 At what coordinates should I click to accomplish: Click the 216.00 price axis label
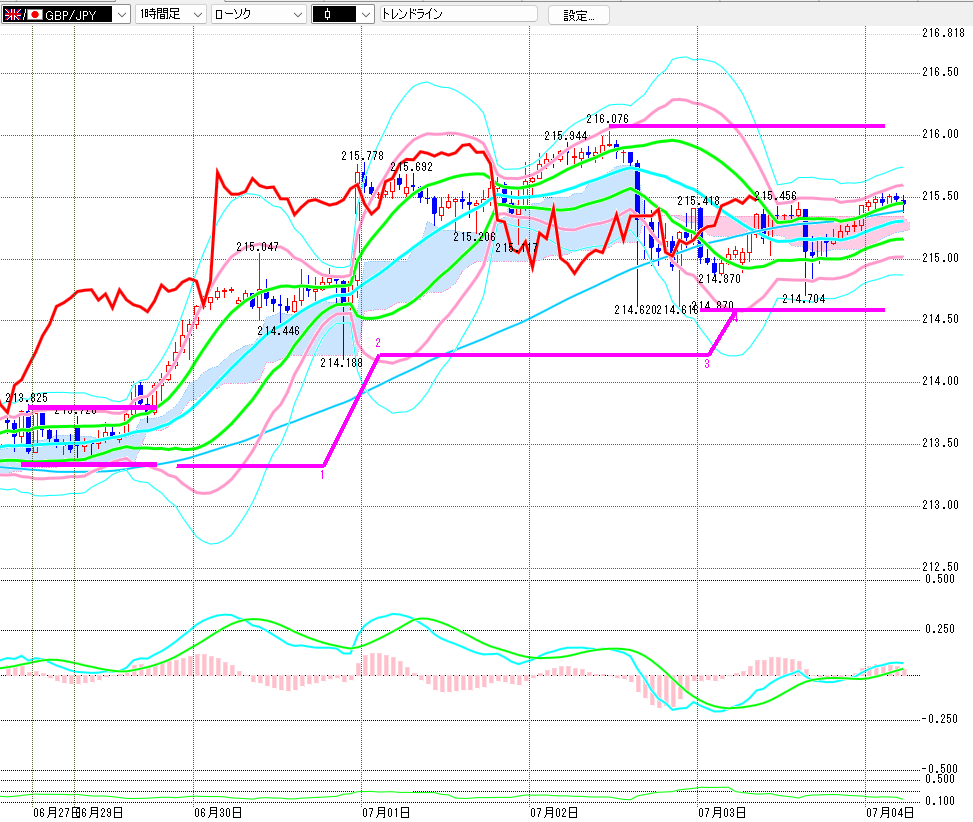pyautogui.click(x=940, y=134)
